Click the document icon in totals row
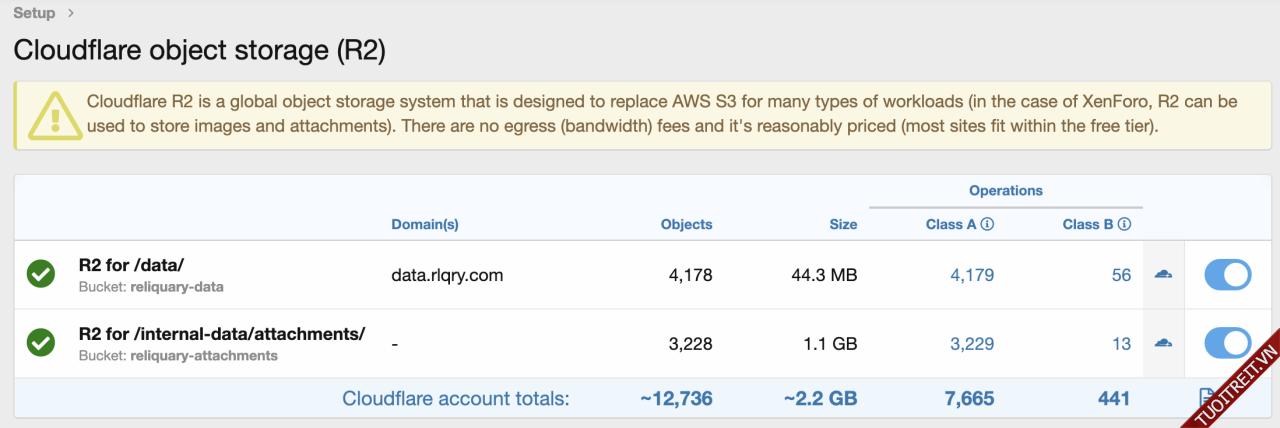 tap(1206, 398)
